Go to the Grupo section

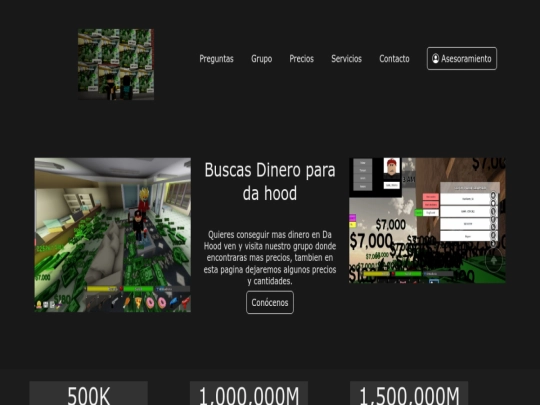pos(261,59)
